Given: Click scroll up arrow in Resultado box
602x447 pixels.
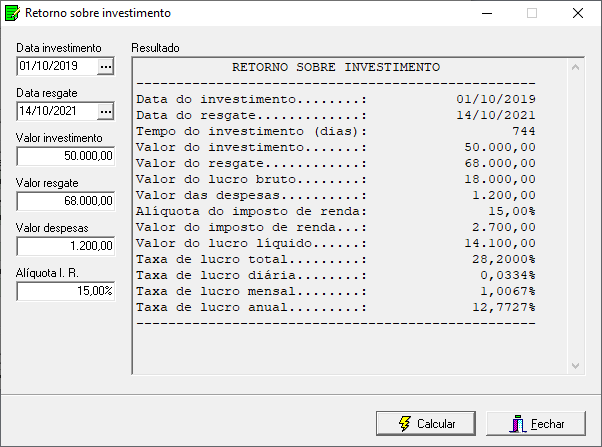Looking at the screenshot, I should point(575,68).
